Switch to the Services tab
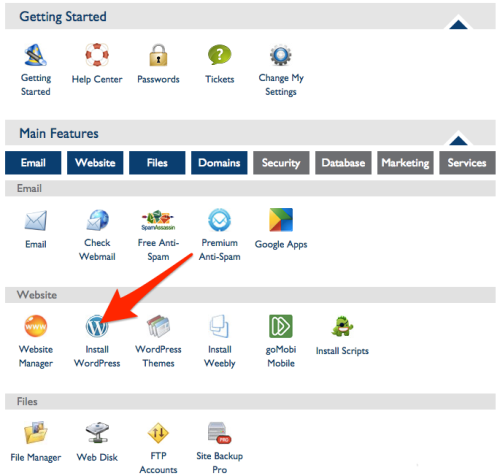The width and height of the screenshot is (500, 476). pos(467,163)
